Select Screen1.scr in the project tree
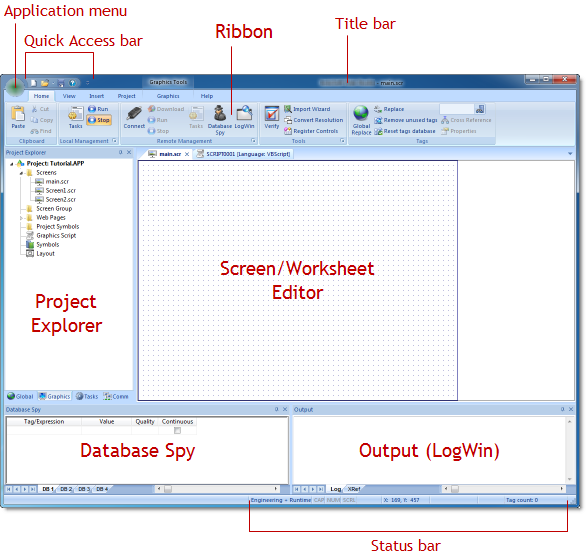This screenshot has width=586, height=555. tap(61, 191)
